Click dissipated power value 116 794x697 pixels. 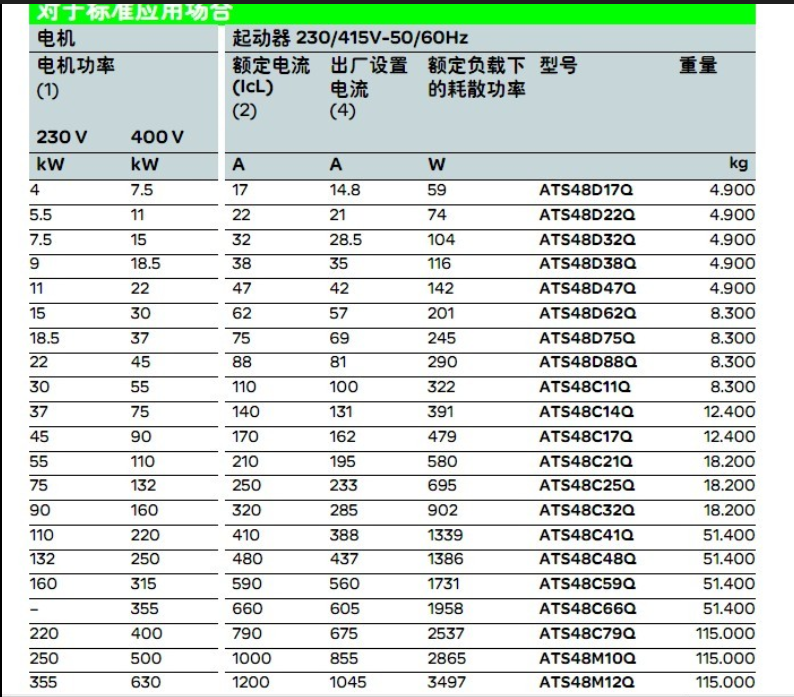click(x=439, y=263)
